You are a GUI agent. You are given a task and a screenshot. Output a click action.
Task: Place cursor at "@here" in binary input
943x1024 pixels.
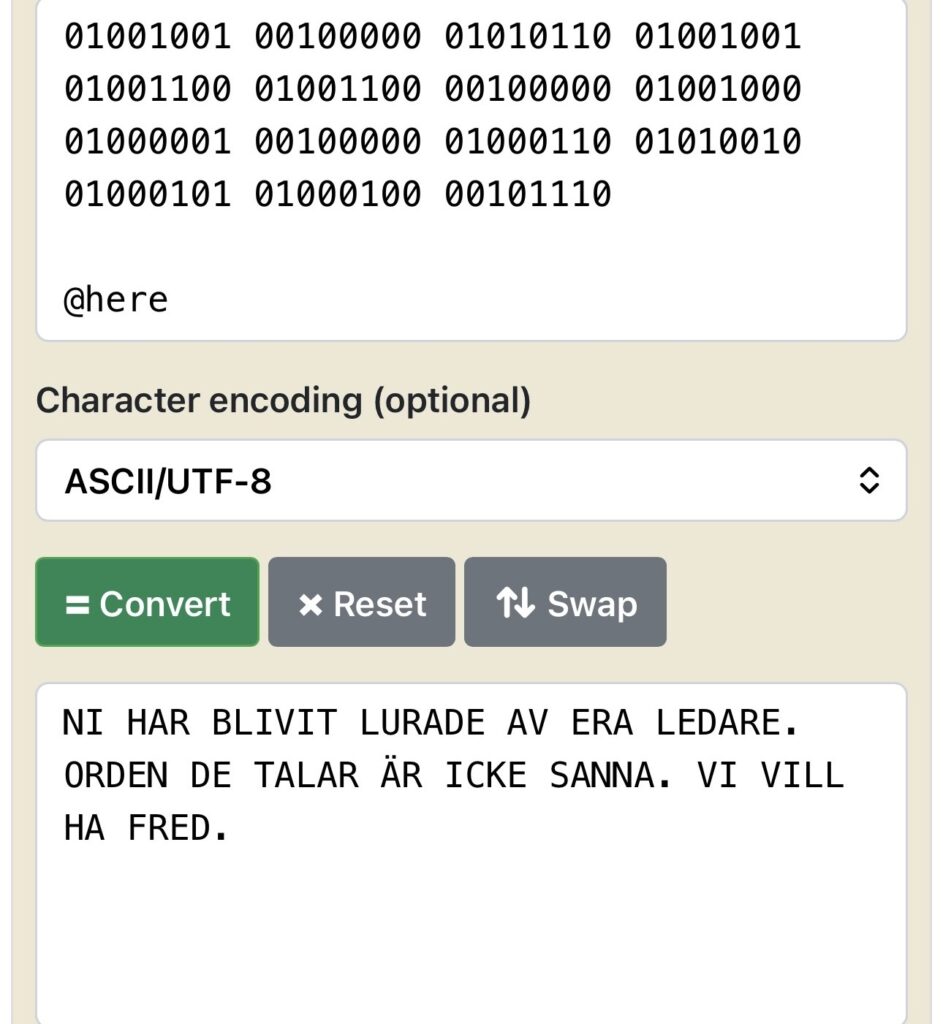116,299
